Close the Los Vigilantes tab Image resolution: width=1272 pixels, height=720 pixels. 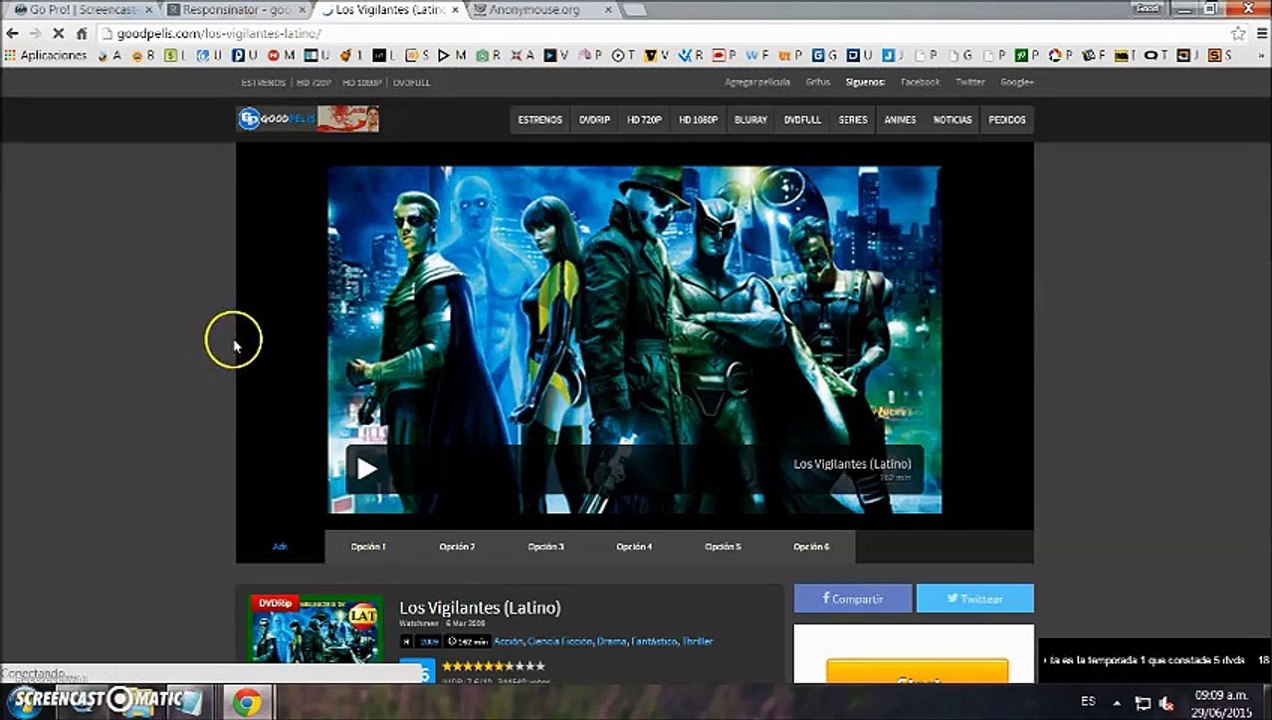453,10
